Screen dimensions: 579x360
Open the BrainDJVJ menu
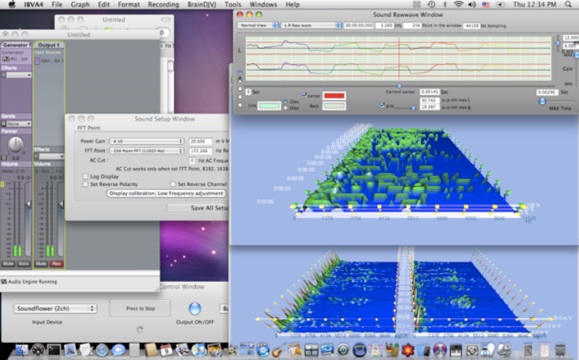pos(202,4)
